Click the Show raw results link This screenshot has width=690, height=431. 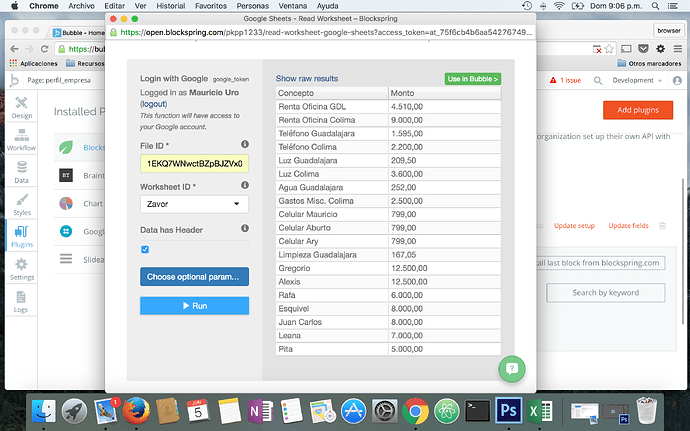click(x=307, y=78)
